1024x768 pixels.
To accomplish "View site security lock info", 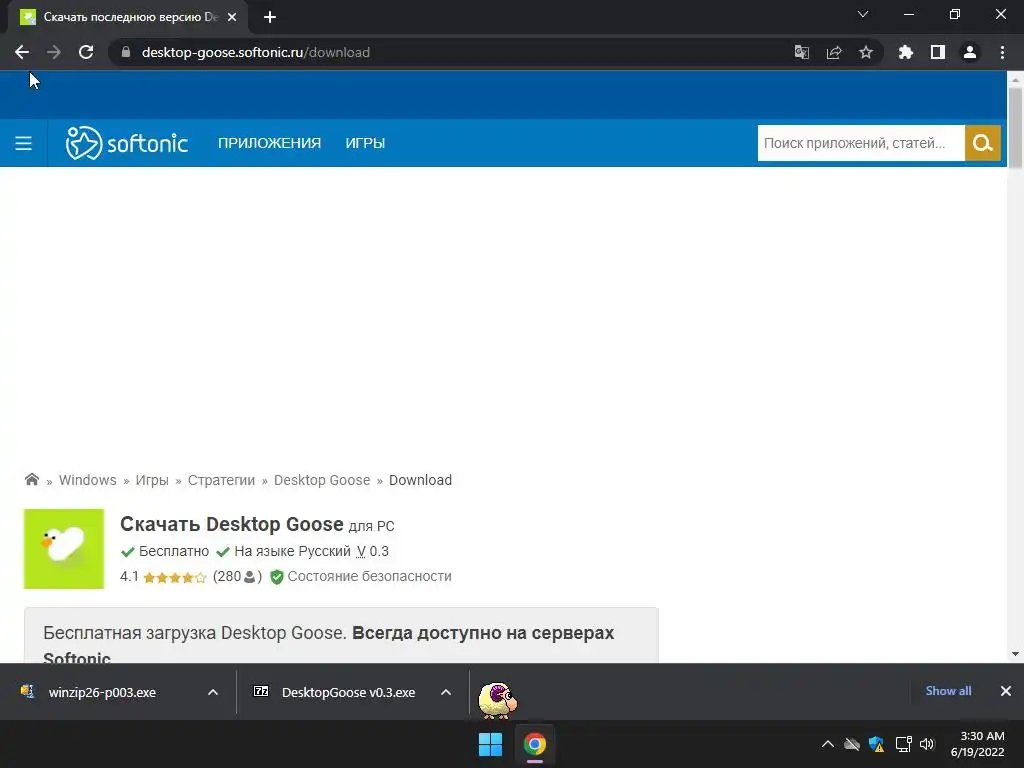I will (126, 52).
